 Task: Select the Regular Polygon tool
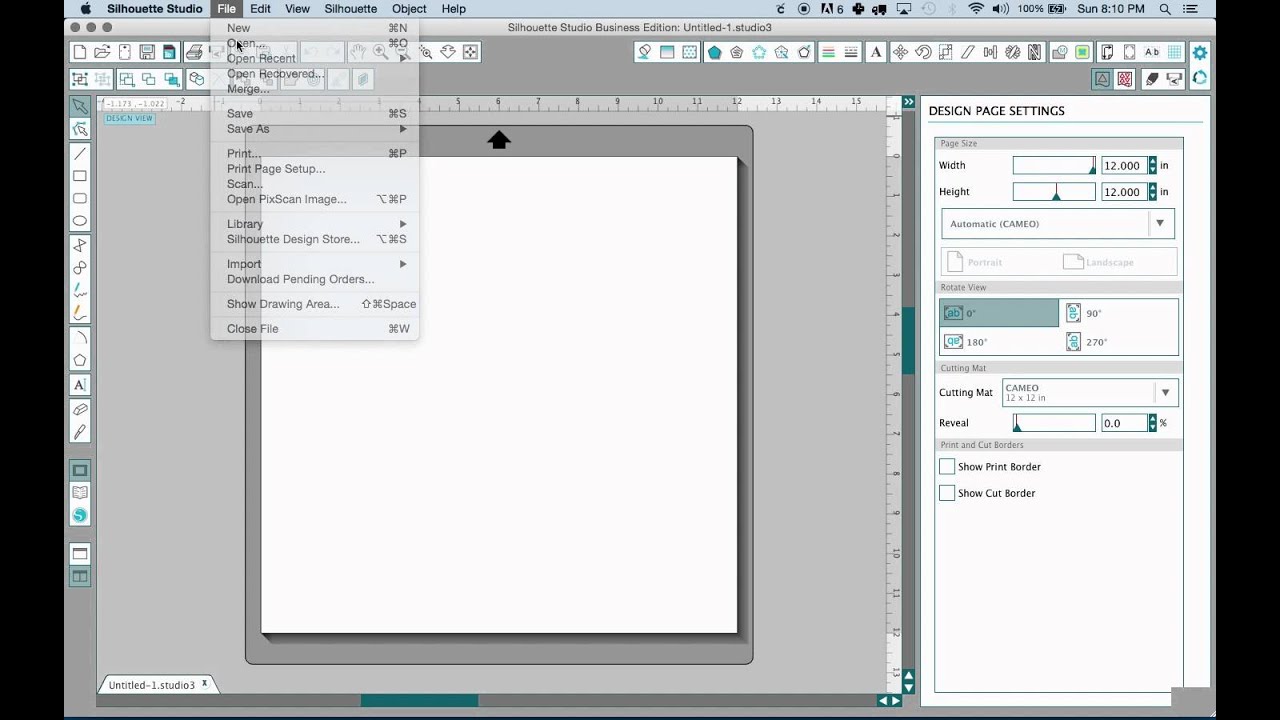click(80, 361)
